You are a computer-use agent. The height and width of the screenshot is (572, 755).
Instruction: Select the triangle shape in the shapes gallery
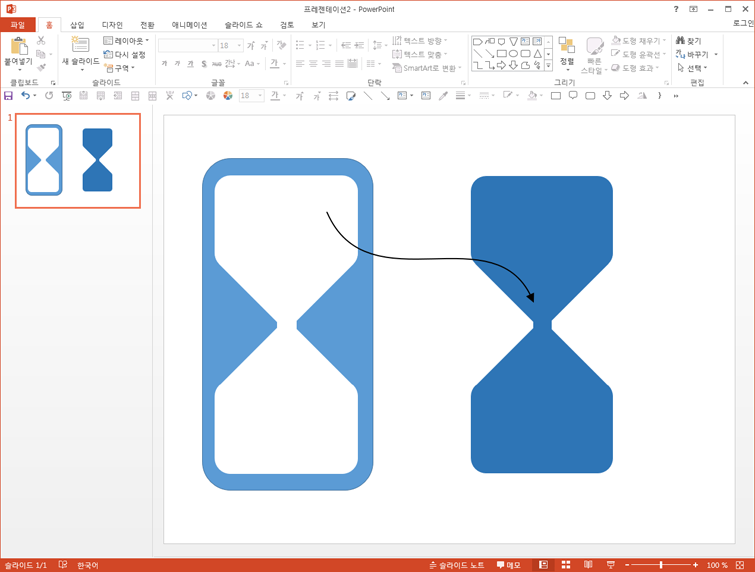click(537, 53)
